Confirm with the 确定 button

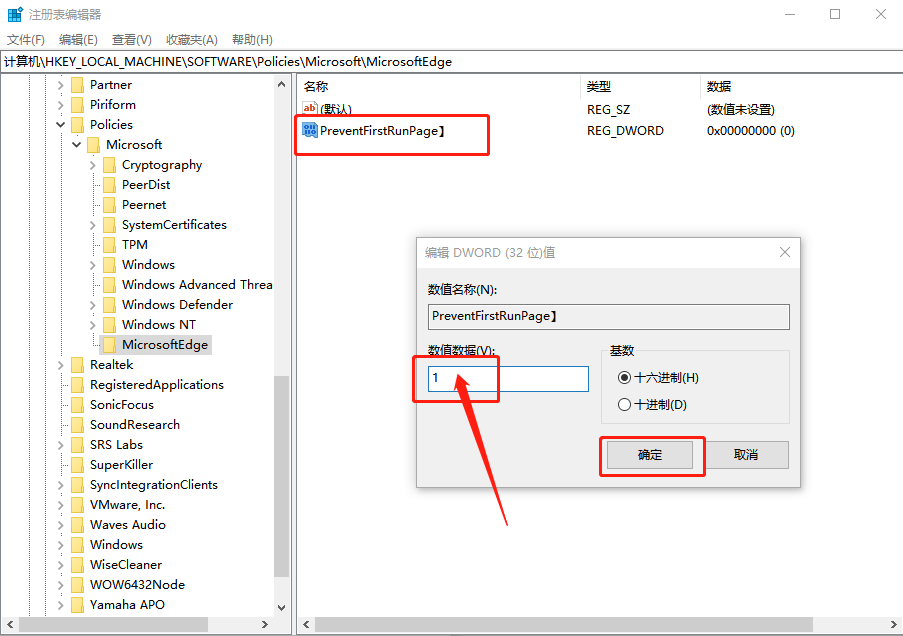pos(650,455)
